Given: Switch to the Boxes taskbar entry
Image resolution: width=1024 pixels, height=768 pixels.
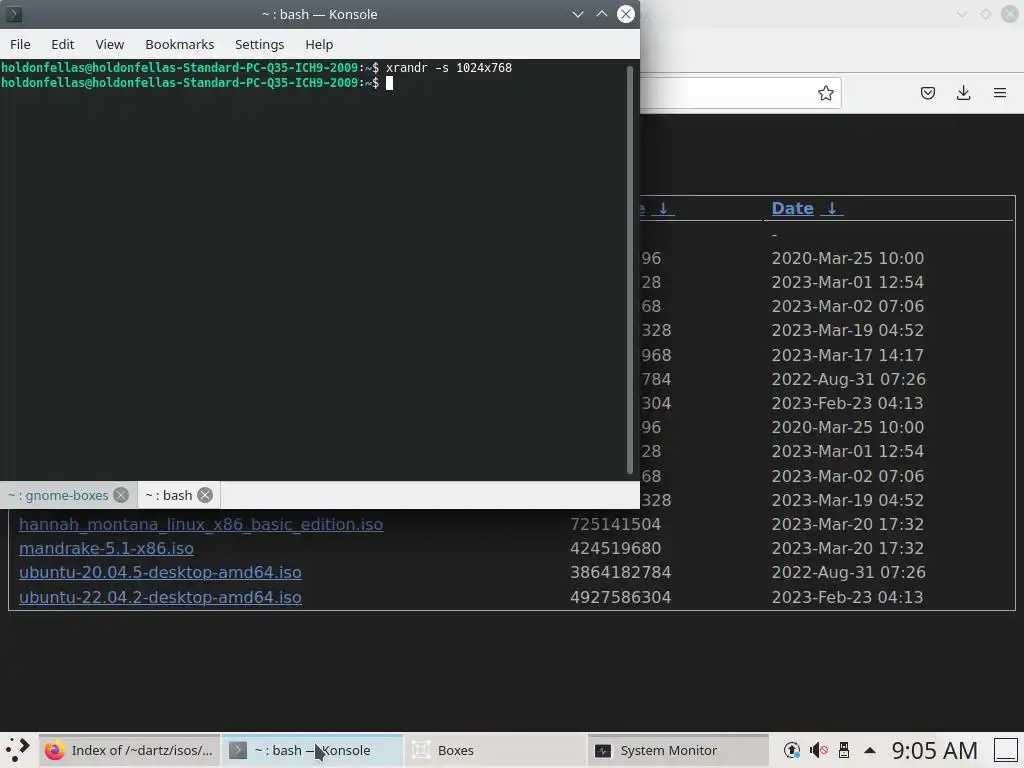Looking at the screenshot, I should coord(496,750).
